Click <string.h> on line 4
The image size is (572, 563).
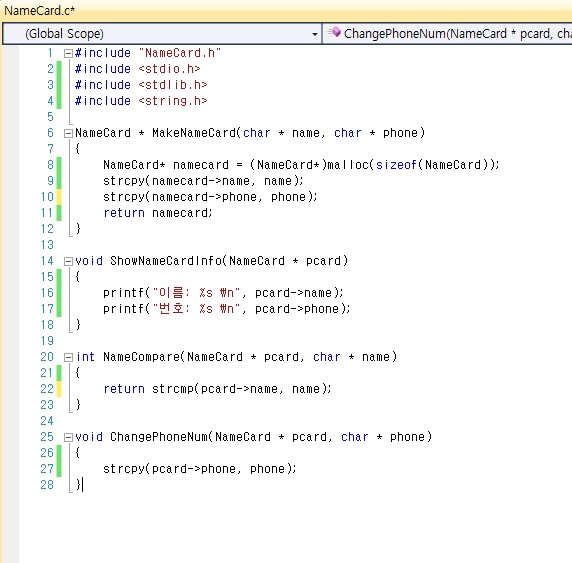tap(173, 101)
